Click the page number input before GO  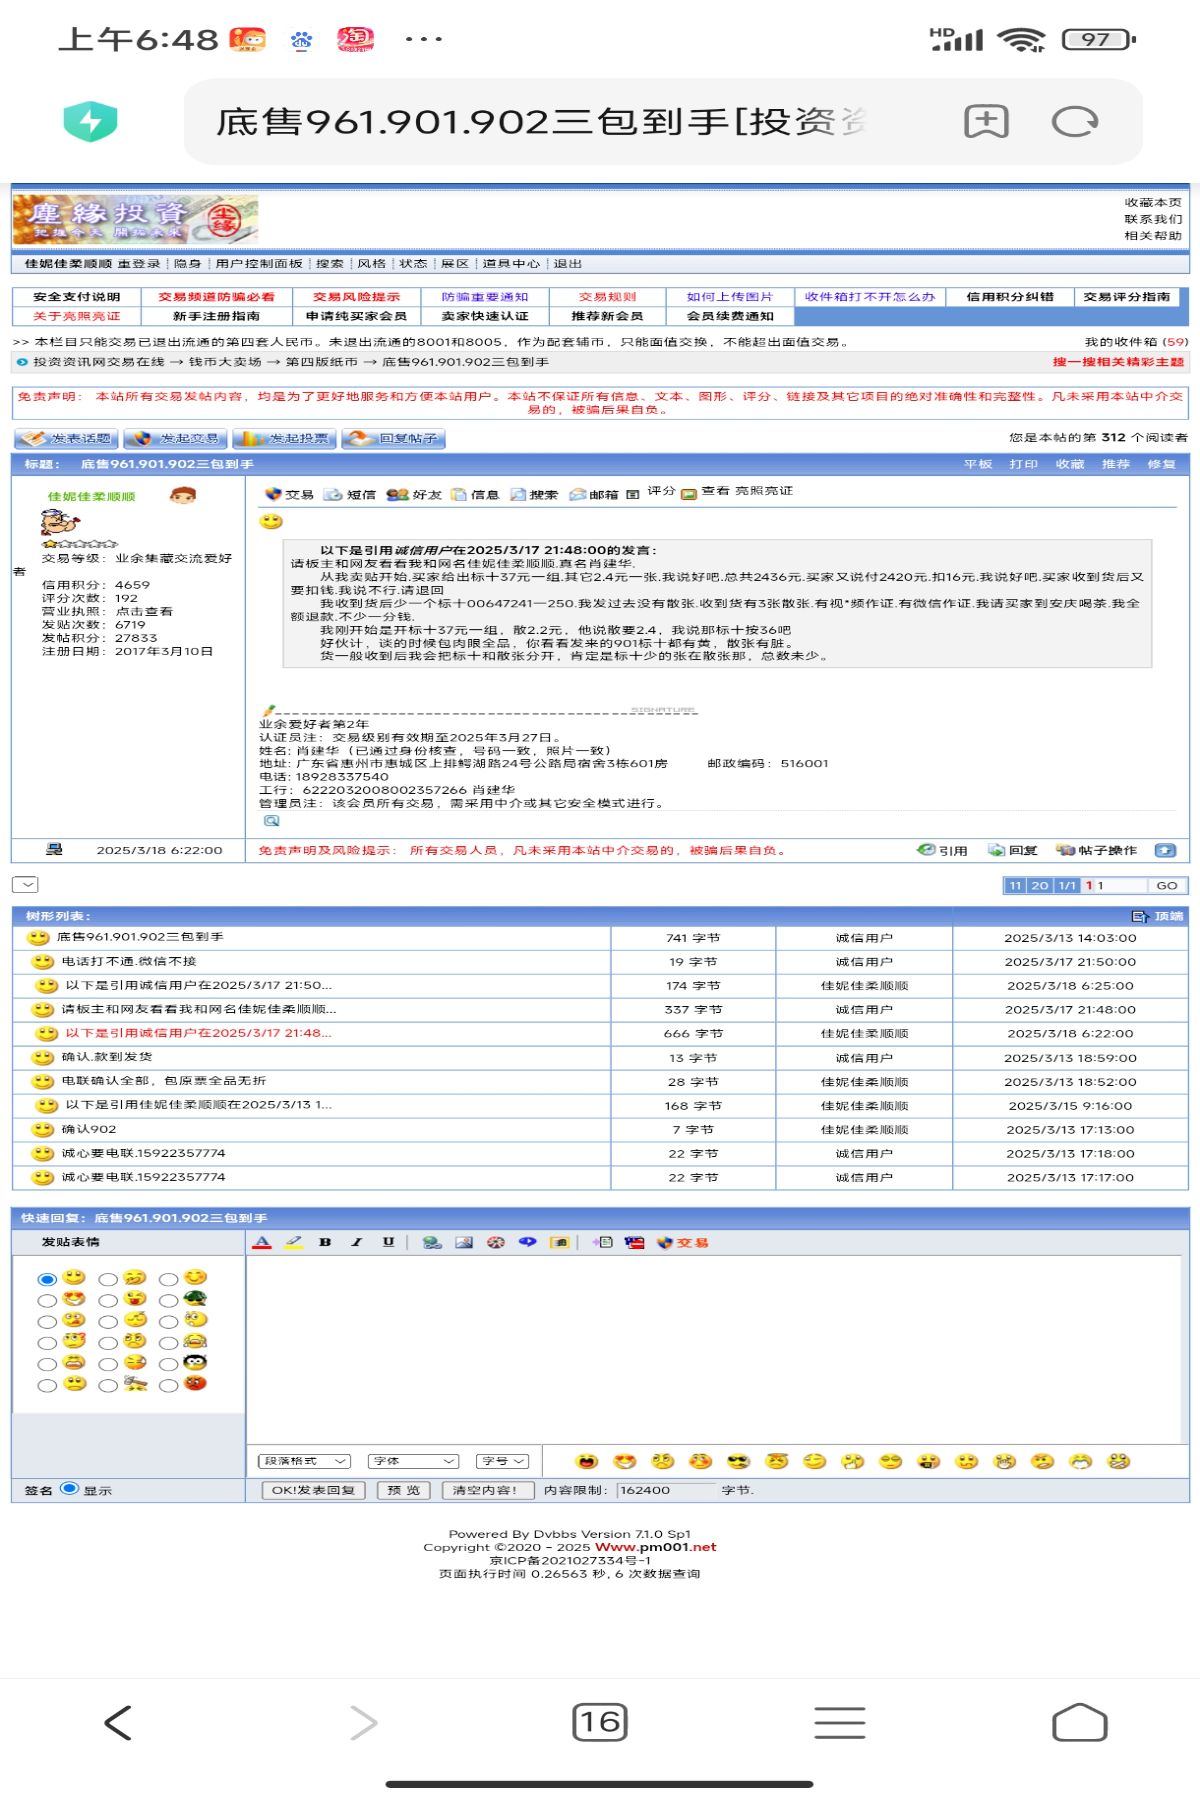click(x=1119, y=885)
